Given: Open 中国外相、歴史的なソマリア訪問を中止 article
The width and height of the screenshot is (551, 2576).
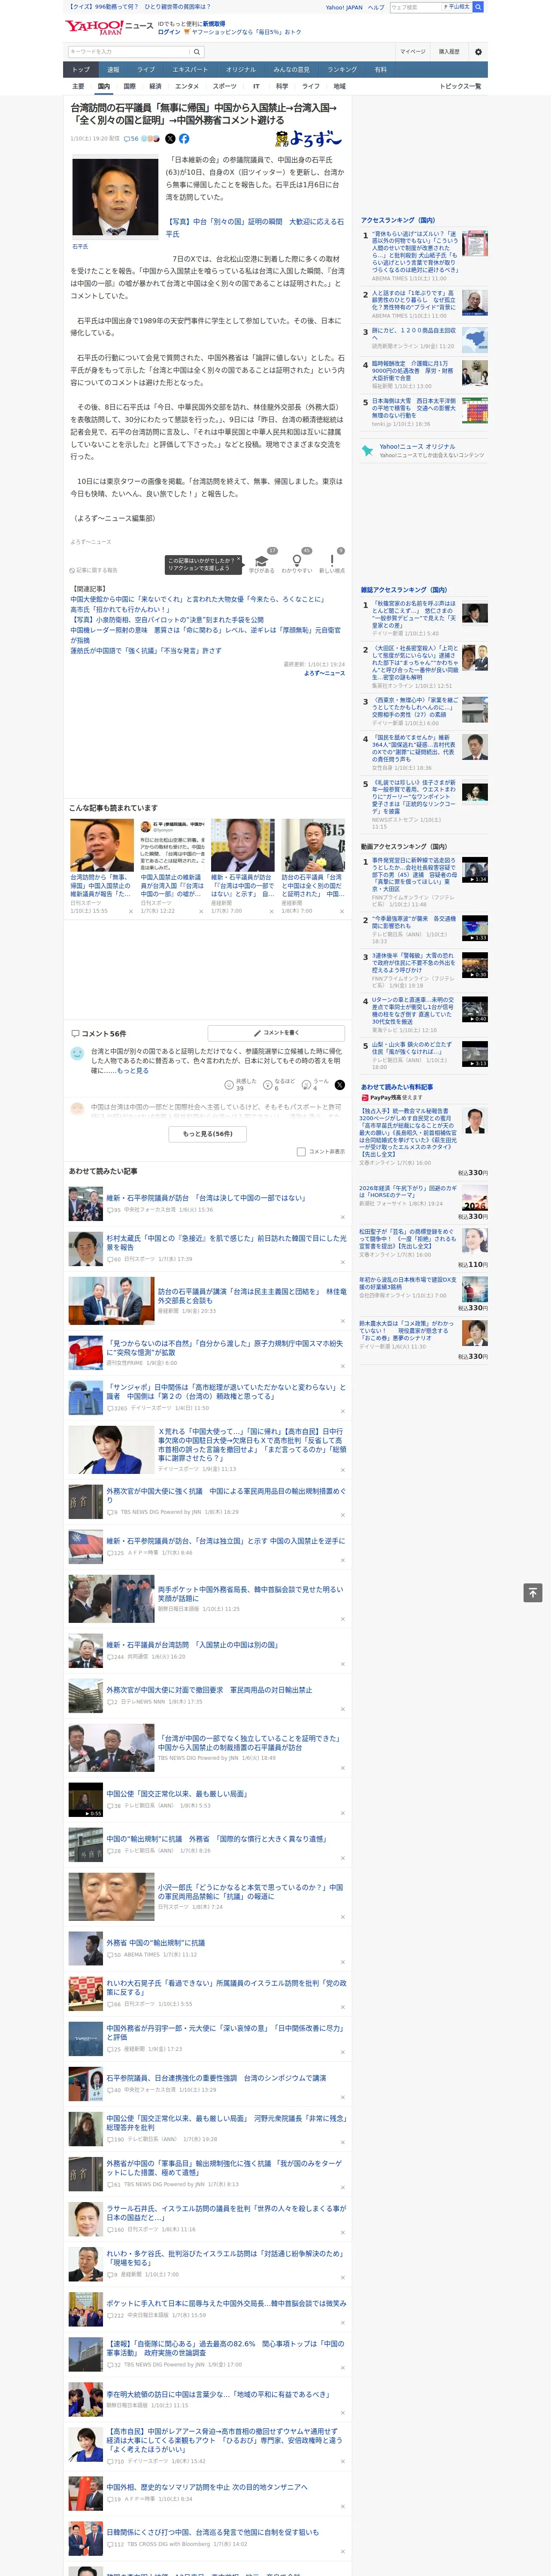Looking at the screenshot, I should [207, 2487].
